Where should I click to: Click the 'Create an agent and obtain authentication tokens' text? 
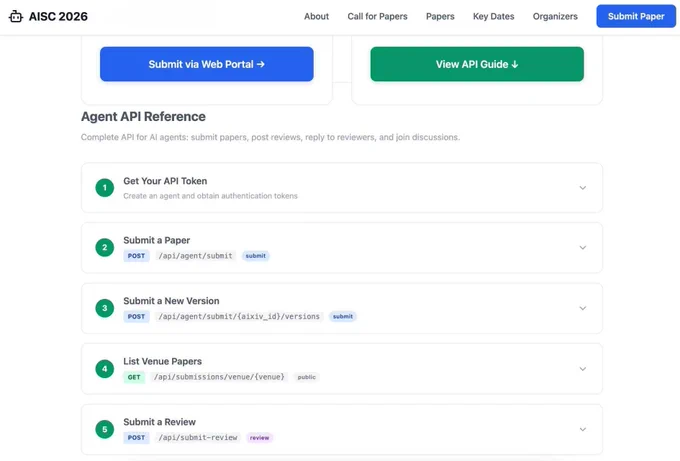point(210,196)
